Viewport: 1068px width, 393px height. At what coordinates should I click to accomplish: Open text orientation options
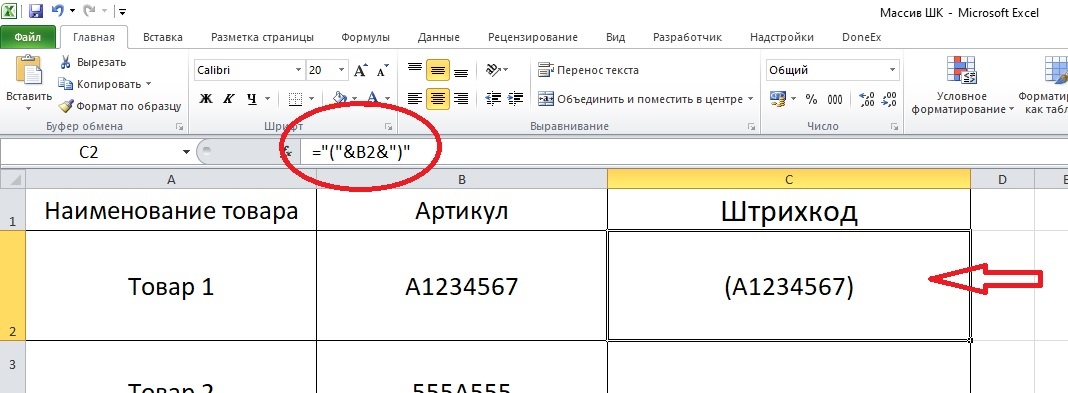coord(497,69)
